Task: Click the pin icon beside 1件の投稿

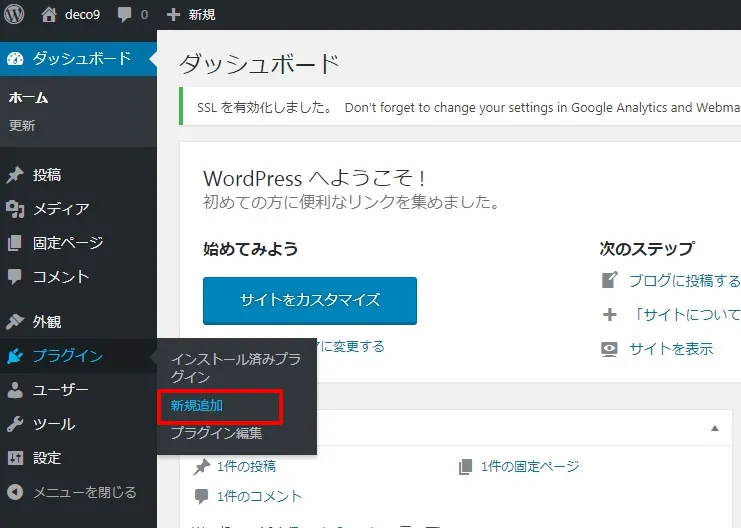Action: coord(202,467)
